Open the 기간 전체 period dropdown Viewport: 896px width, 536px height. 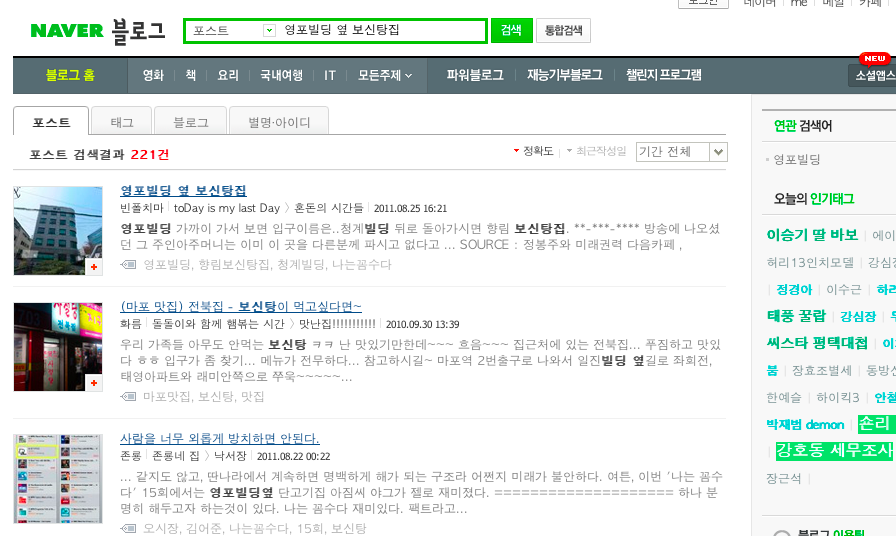point(681,152)
